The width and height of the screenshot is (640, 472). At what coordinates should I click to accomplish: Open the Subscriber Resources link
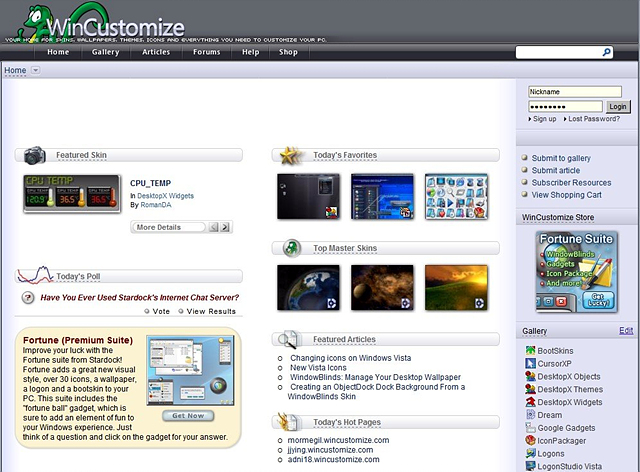coord(571,183)
